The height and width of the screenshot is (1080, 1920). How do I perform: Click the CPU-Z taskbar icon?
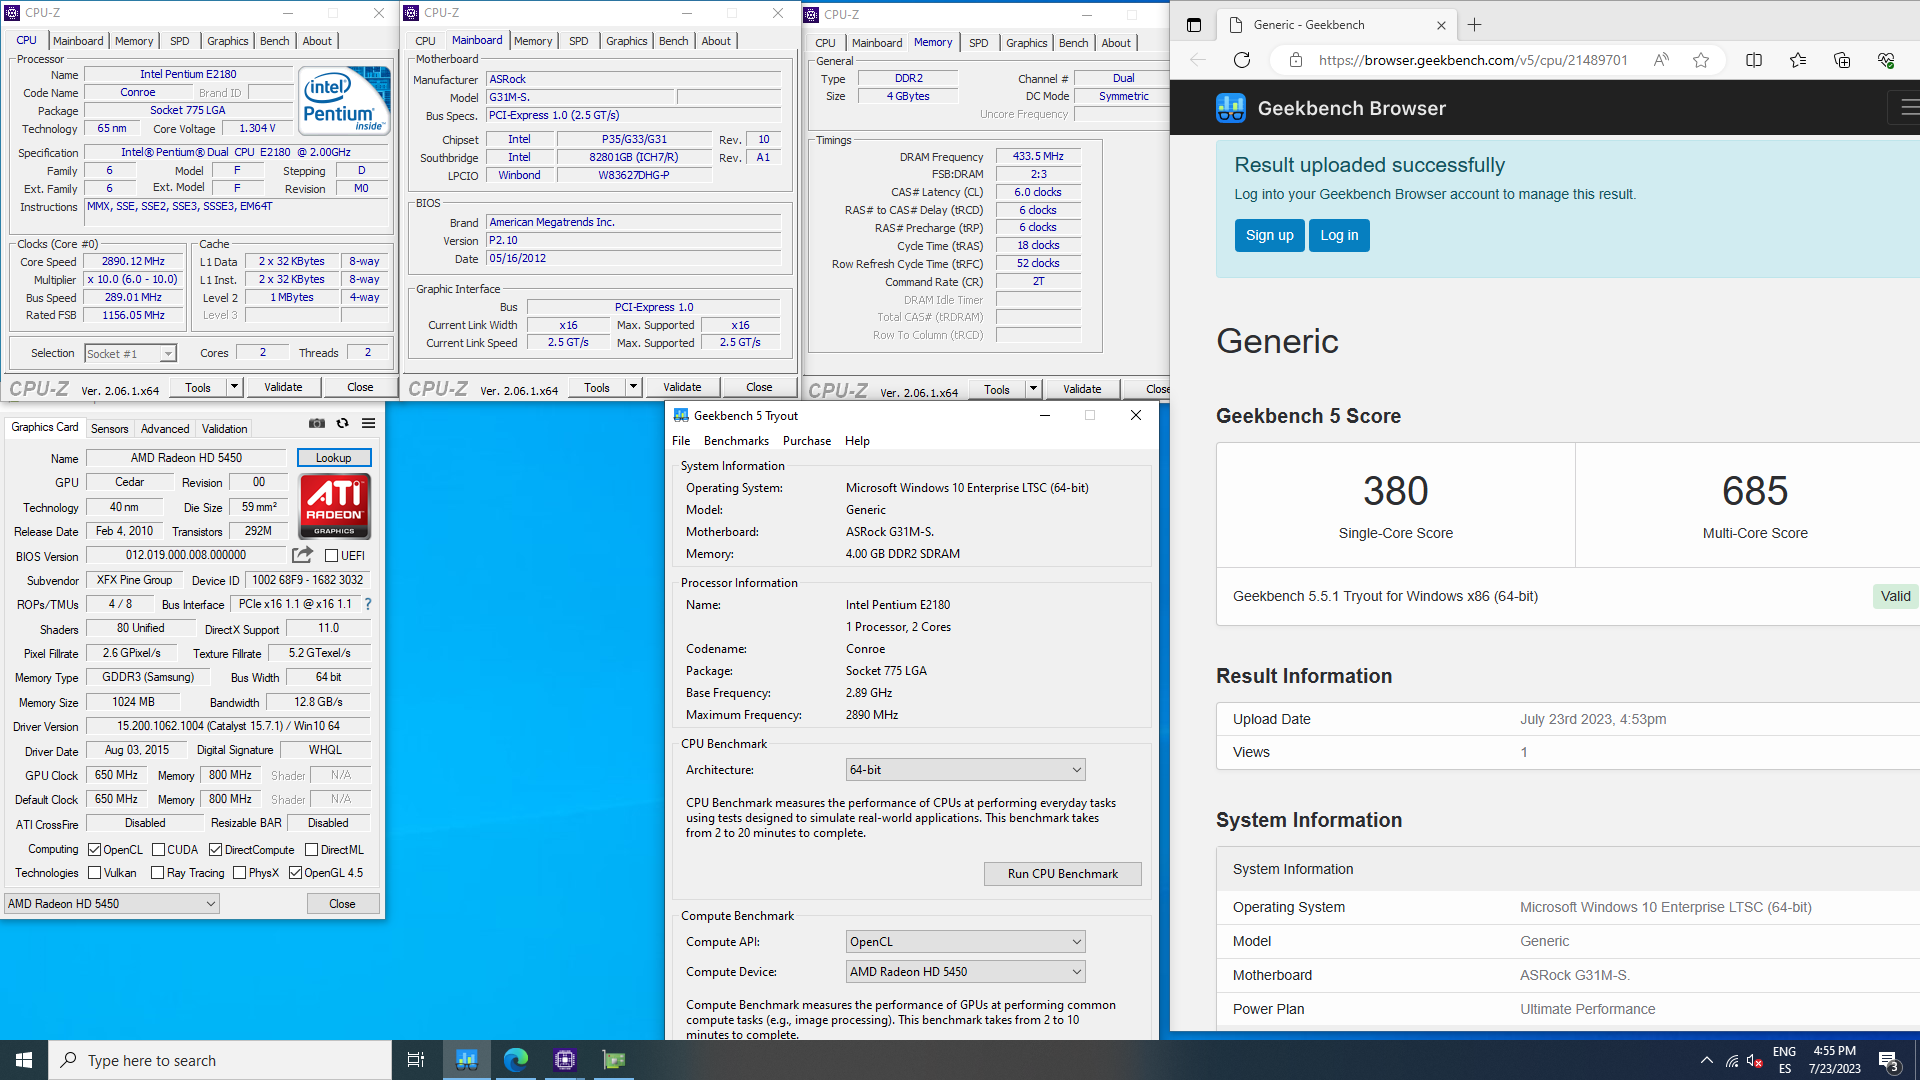(565, 1060)
